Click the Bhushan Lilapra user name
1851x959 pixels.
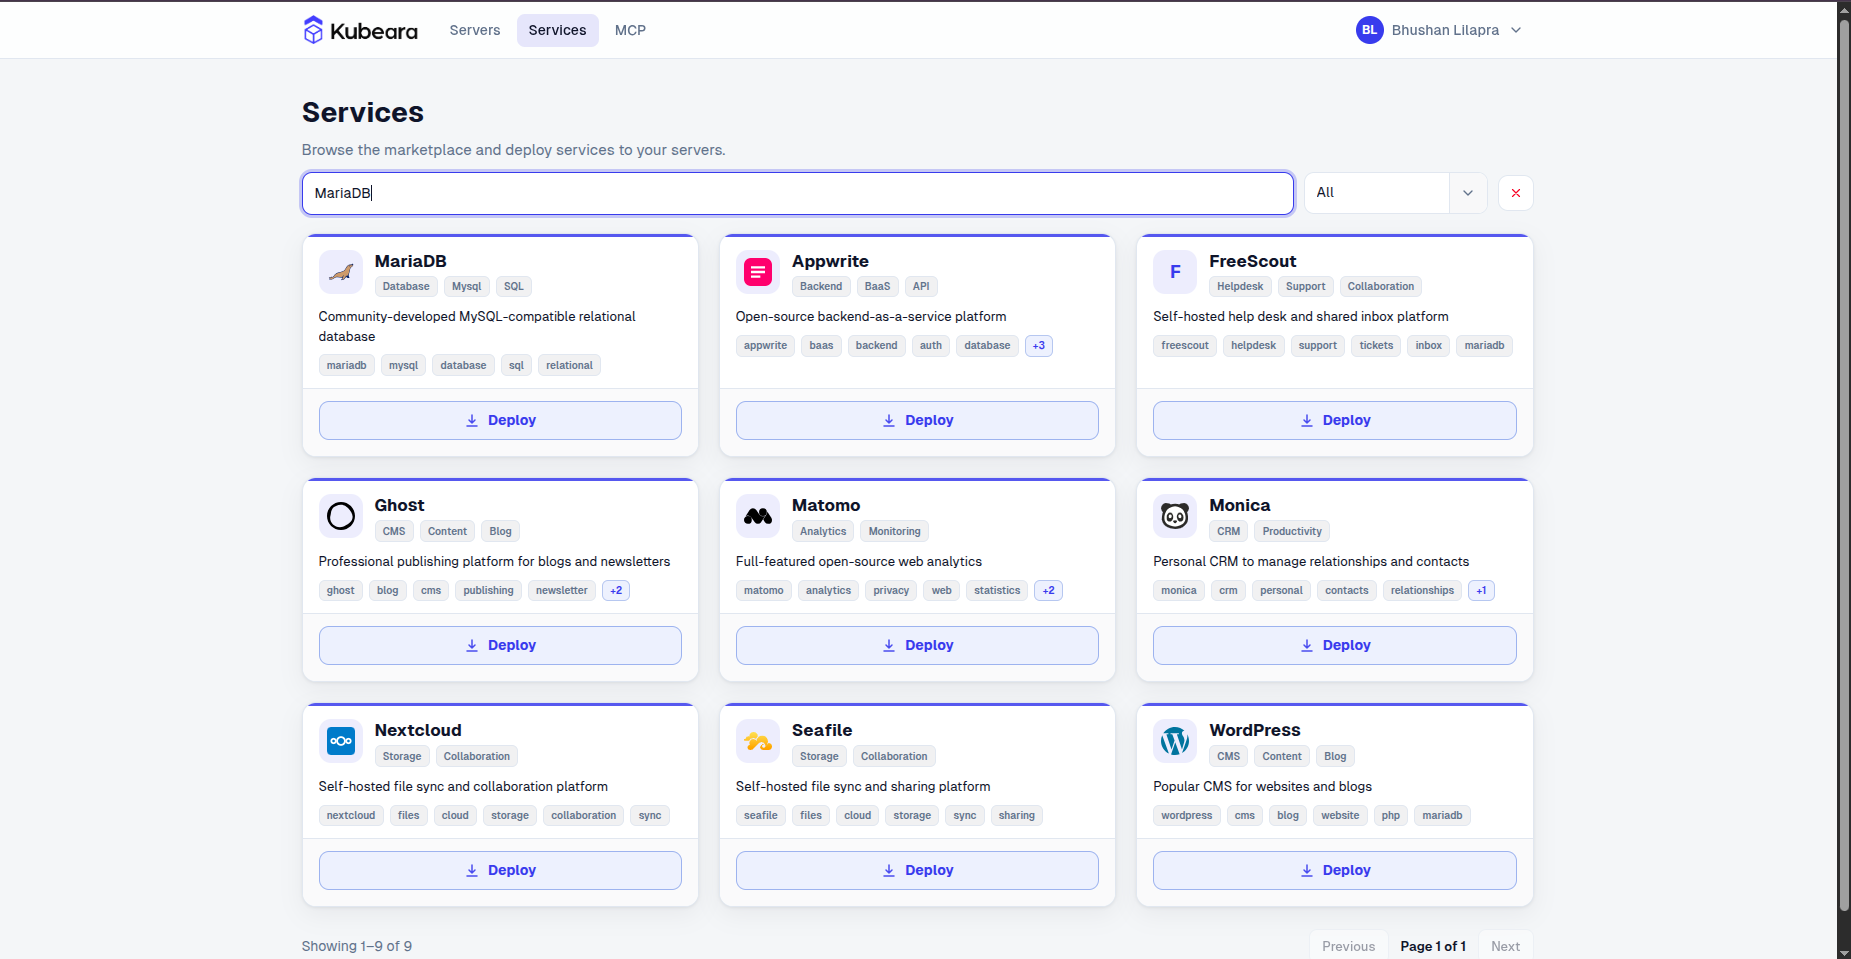coord(1445,30)
